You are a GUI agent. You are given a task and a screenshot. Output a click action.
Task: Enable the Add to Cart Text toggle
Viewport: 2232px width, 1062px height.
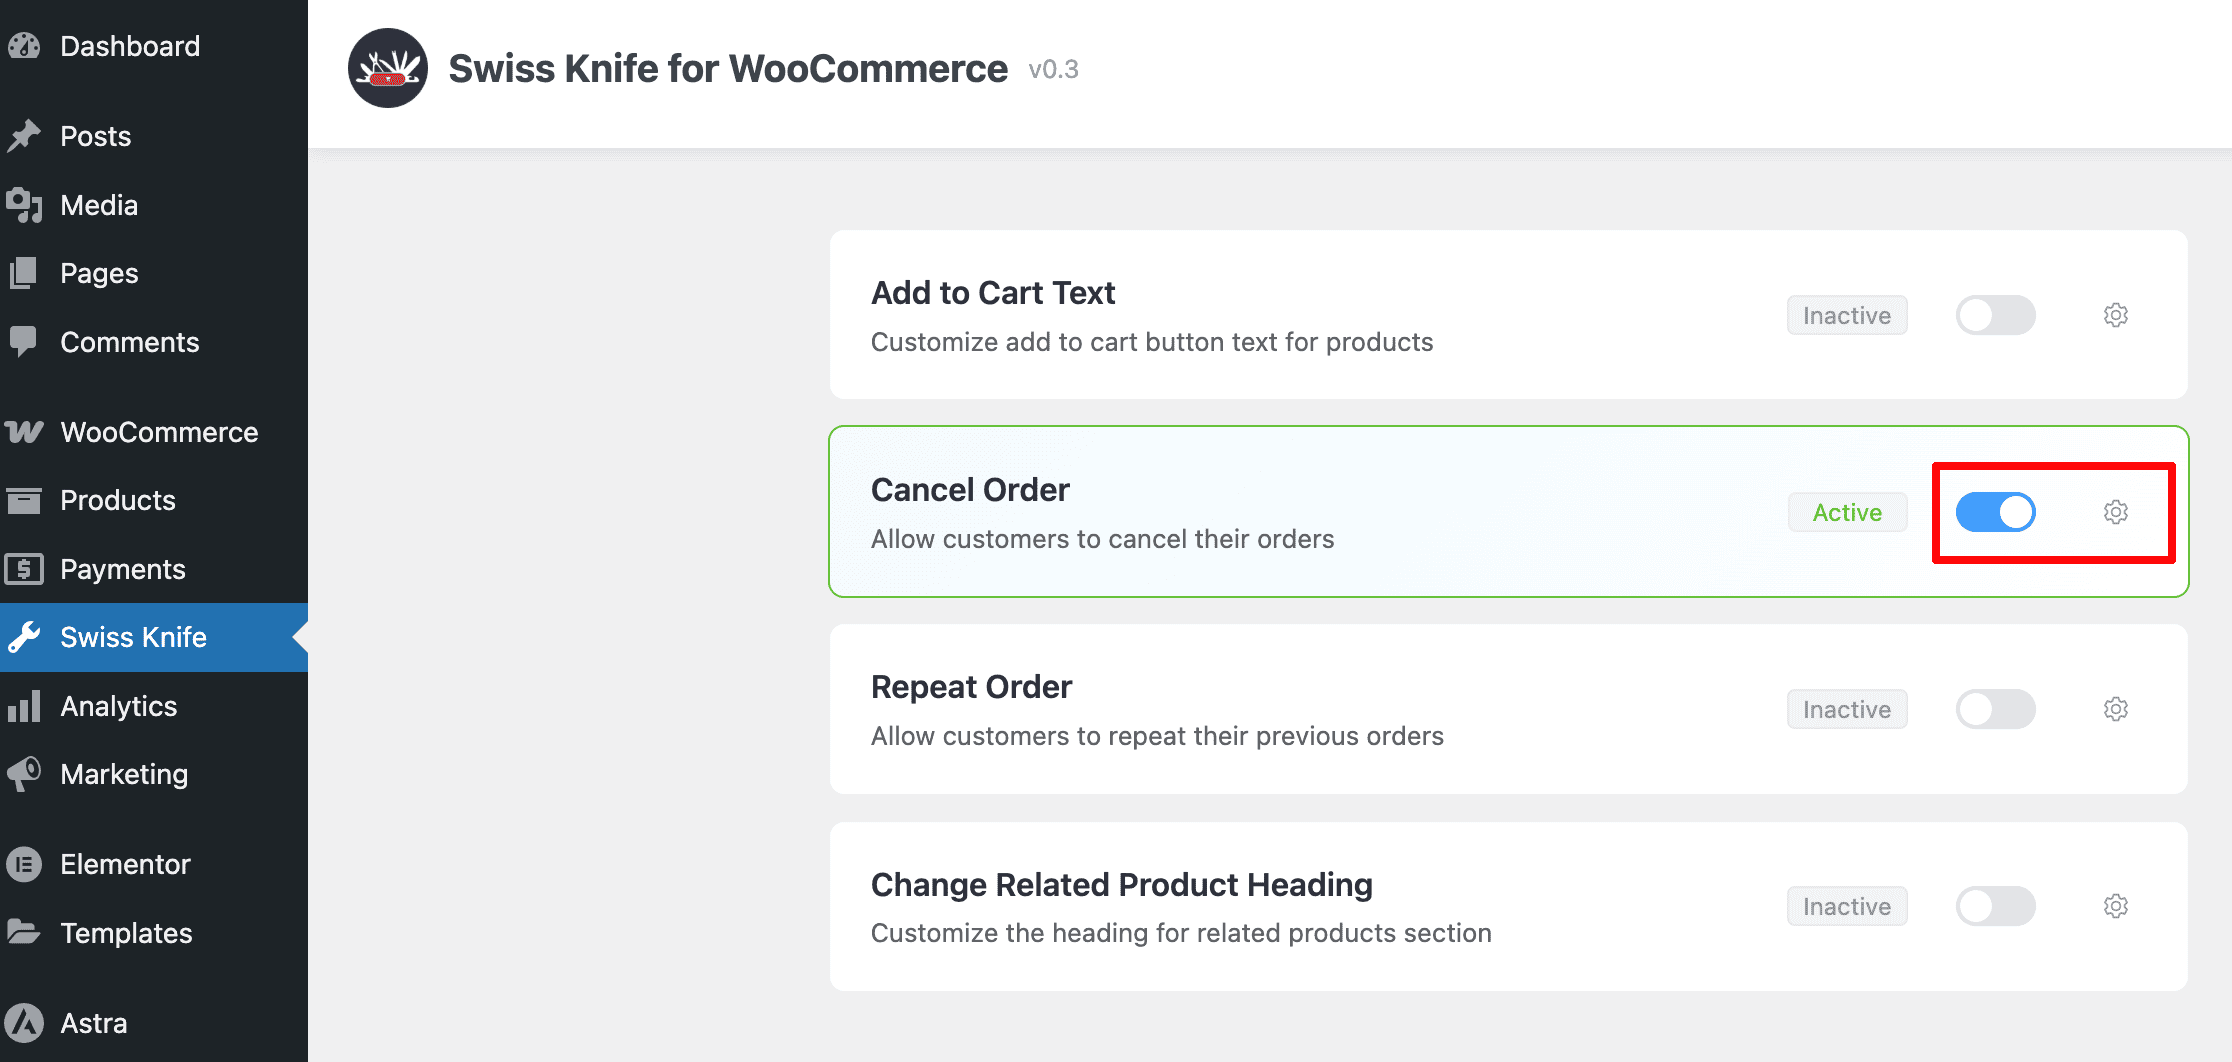[x=1995, y=315]
